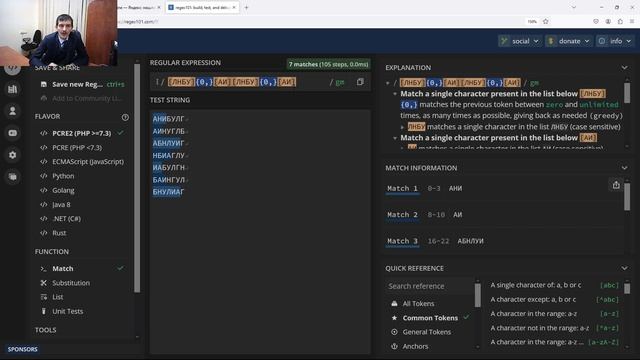This screenshot has height=360, width=640.
Task: Collapse the top regex explanation tree arrow
Action: pyautogui.click(x=388, y=83)
